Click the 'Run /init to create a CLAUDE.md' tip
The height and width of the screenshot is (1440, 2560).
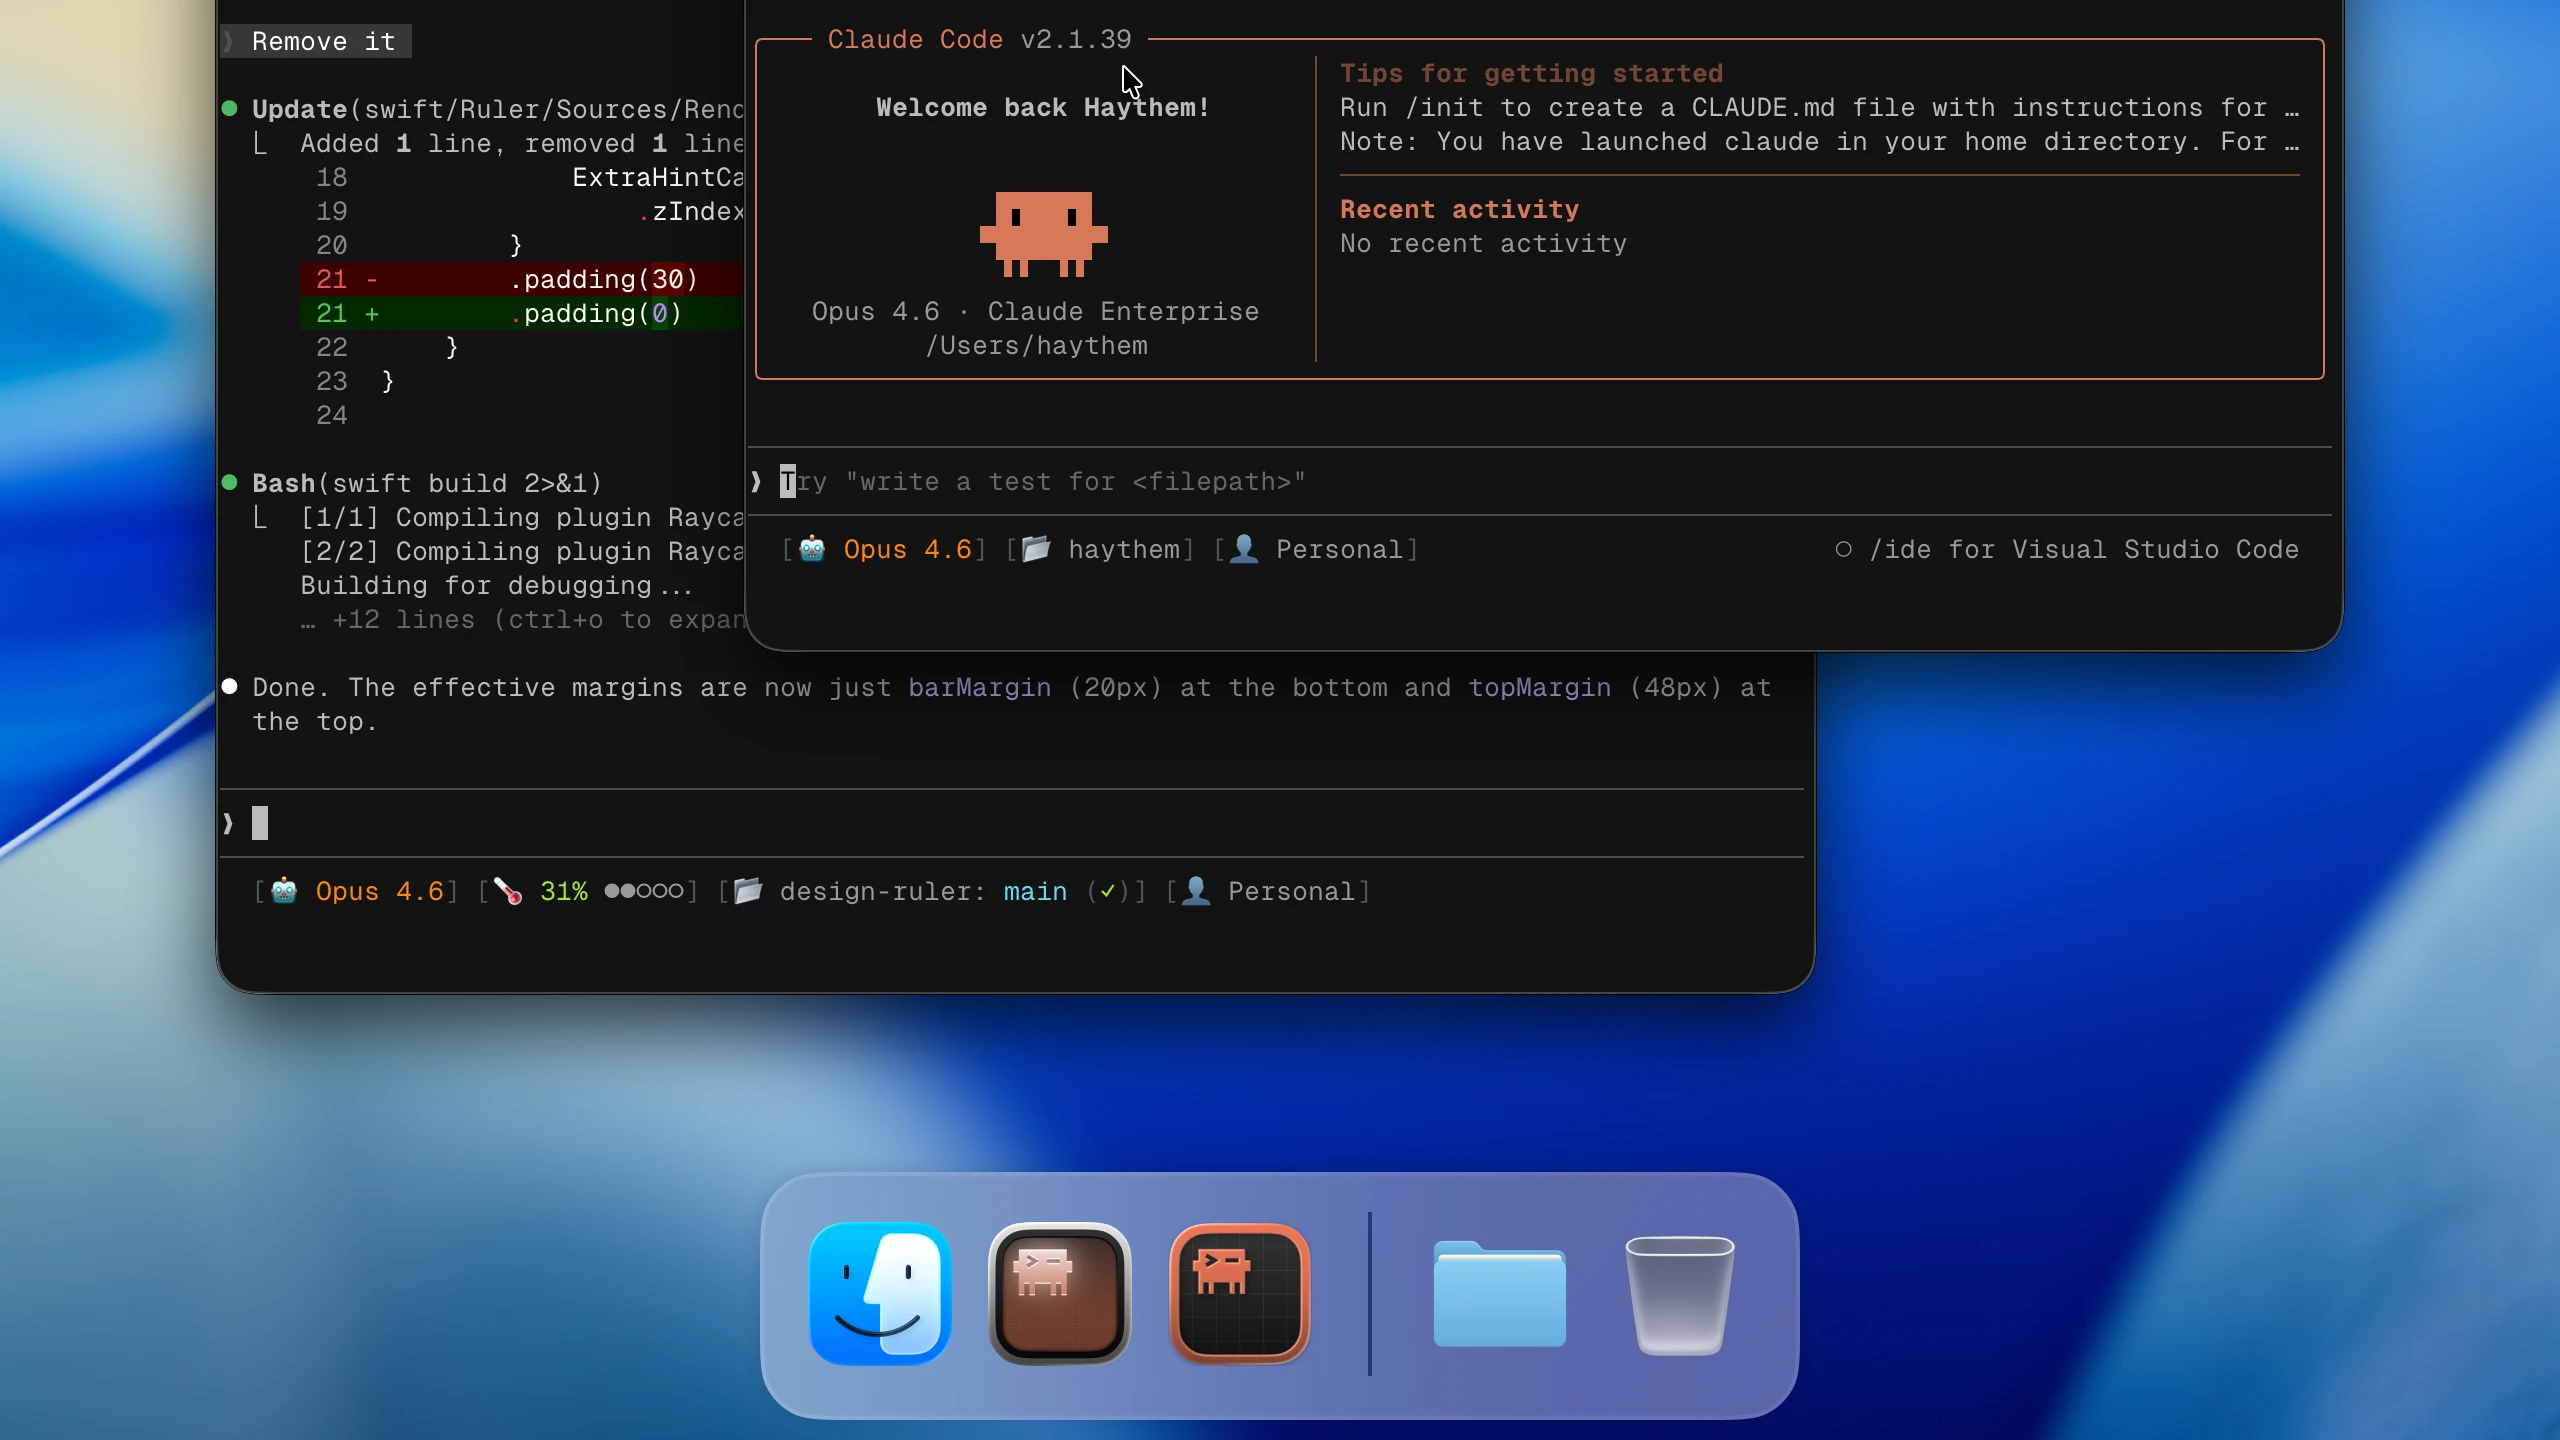pos(1820,107)
